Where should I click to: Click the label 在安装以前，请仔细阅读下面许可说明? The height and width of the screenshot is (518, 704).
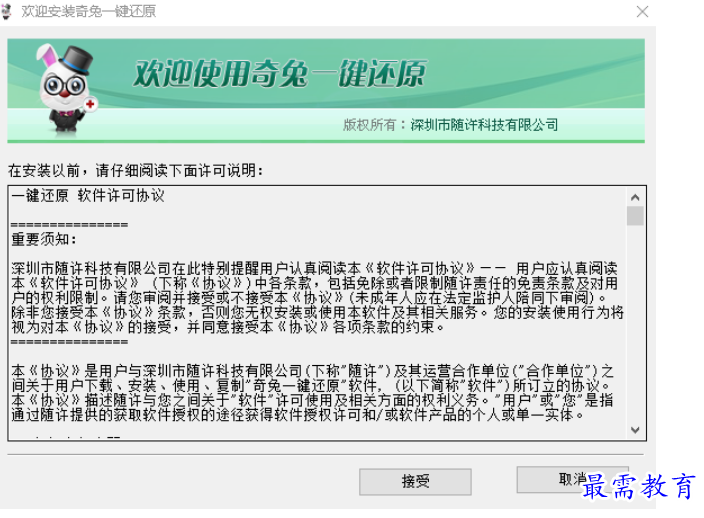136,171
